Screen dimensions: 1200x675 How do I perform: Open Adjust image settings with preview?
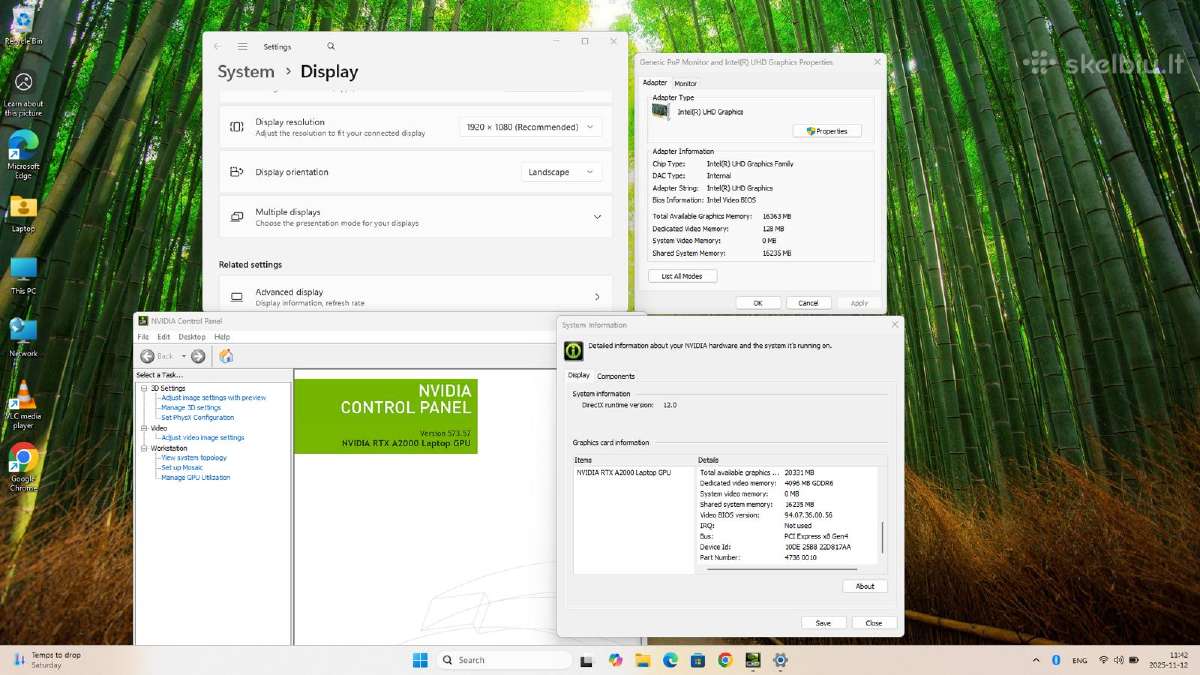pos(214,398)
